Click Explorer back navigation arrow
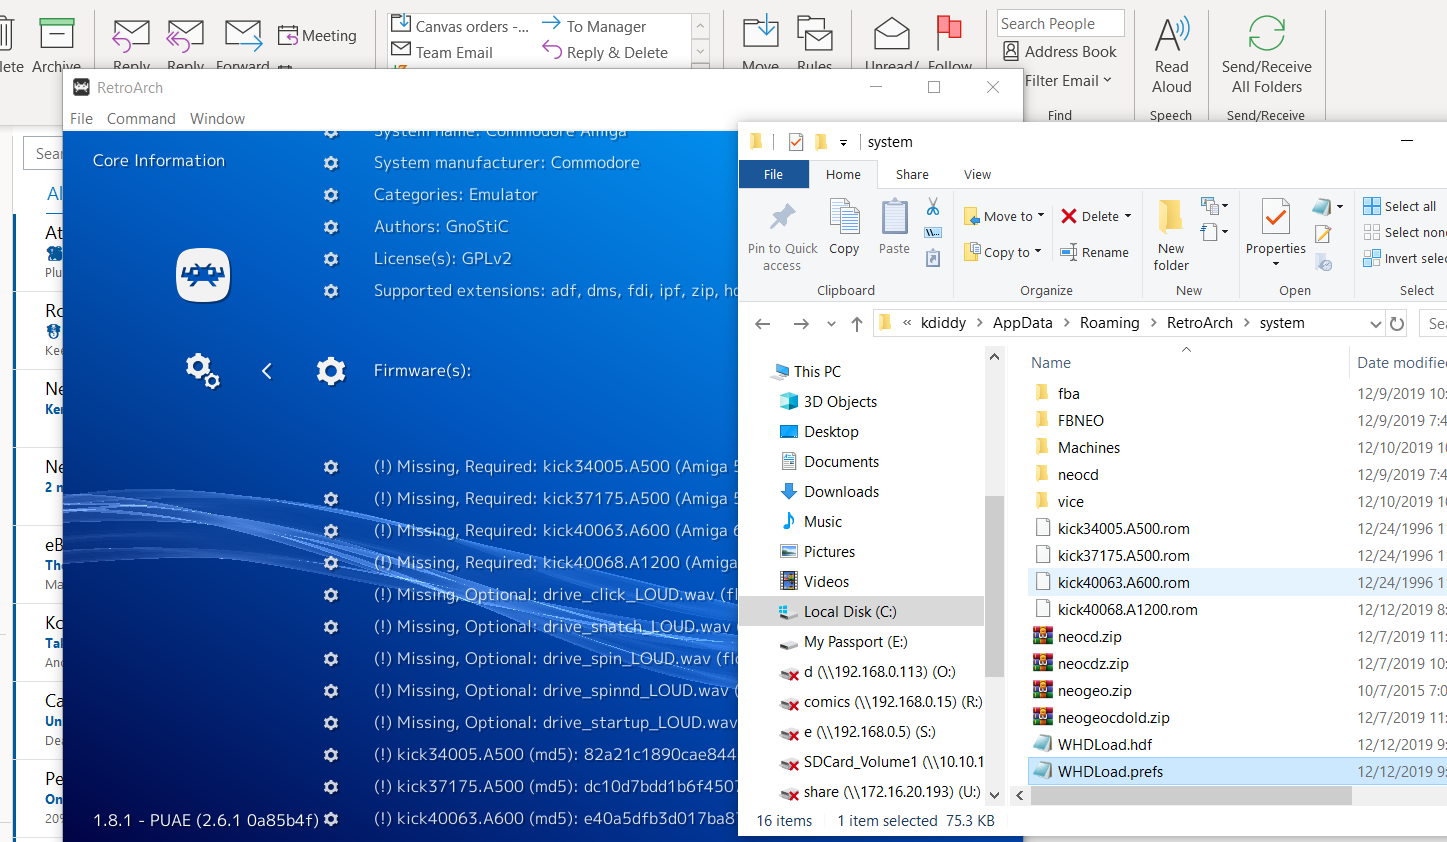The height and width of the screenshot is (842, 1447). tap(763, 323)
